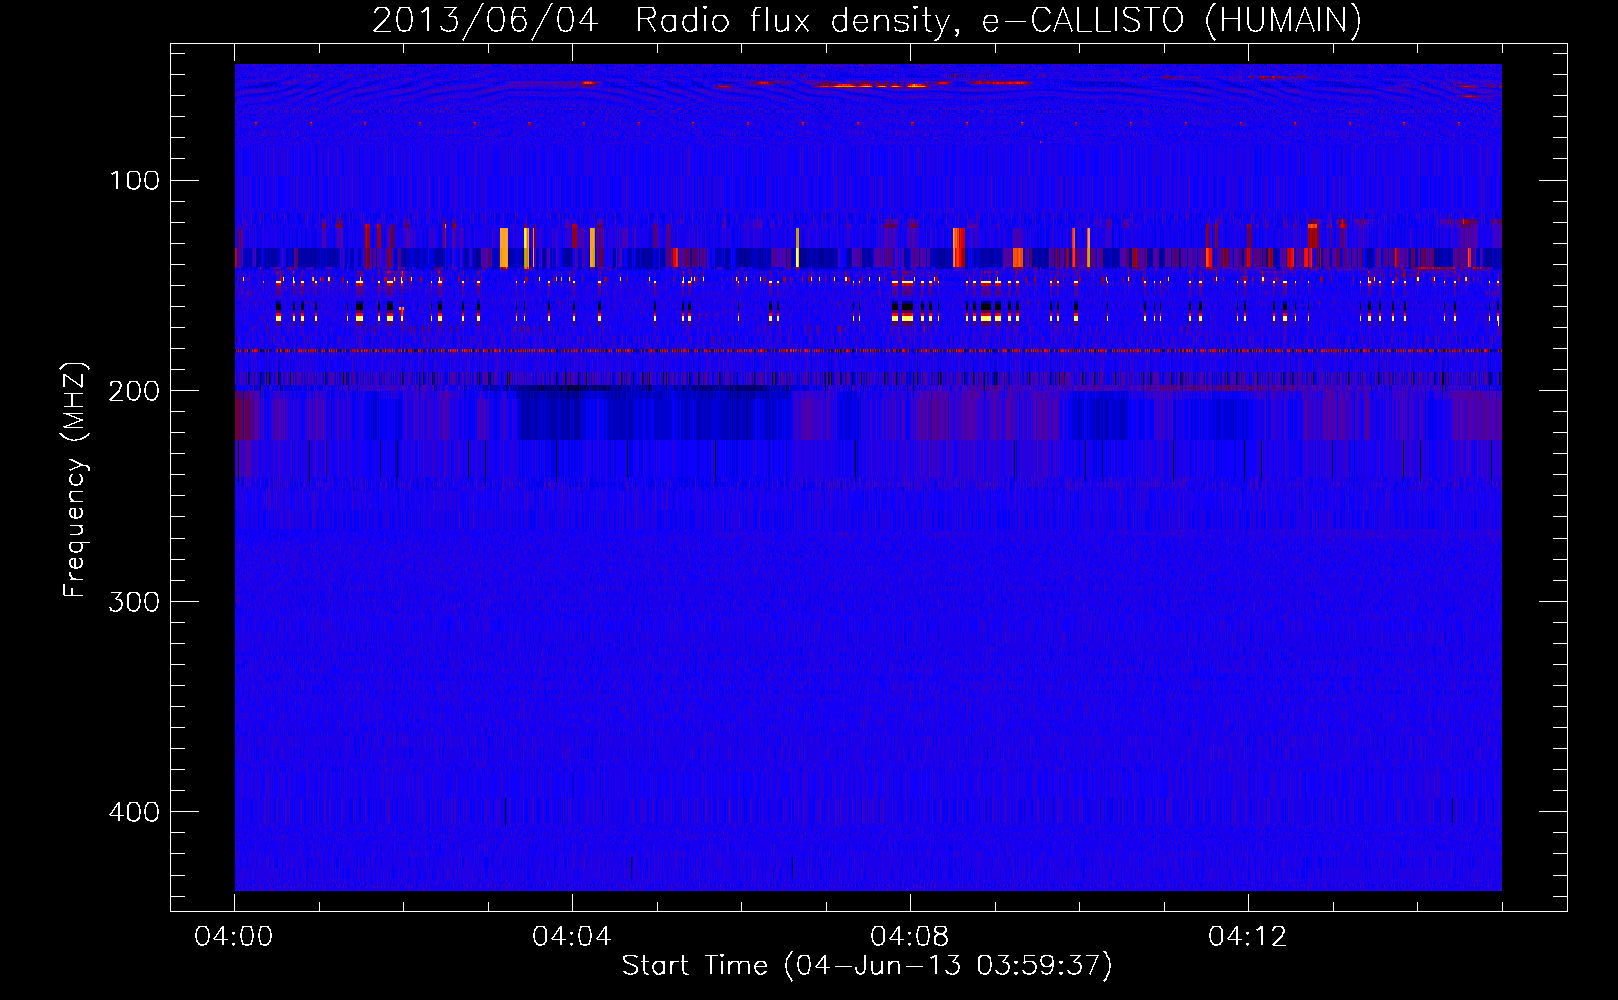This screenshot has width=1618, height=1000.
Task: Click the 400 frequency tick label
Action: pyautogui.click(x=134, y=811)
